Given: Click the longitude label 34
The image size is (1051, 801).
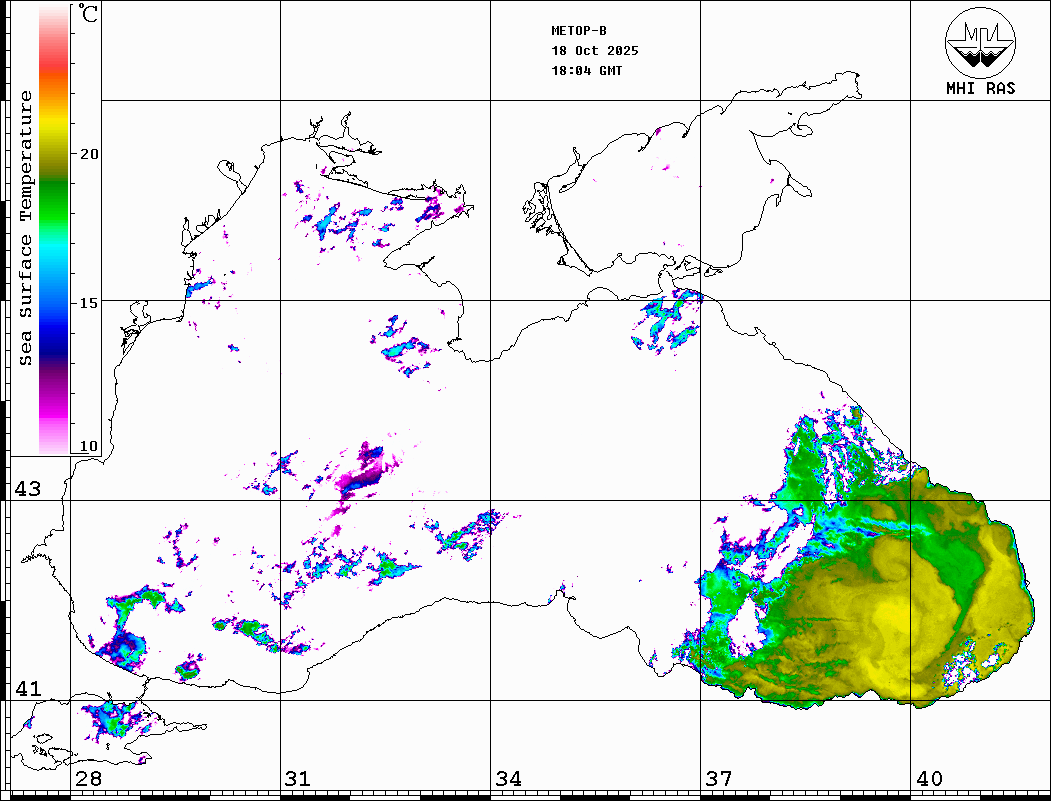Looking at the screenshot, I should (508, 779).
